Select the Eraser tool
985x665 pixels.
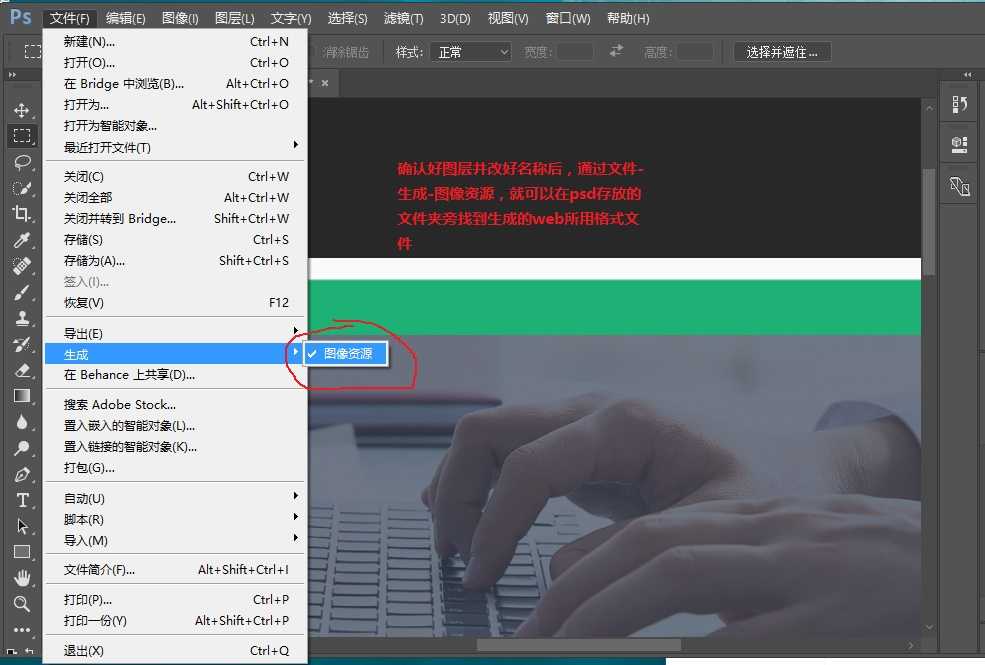click(x=21, y=370)
